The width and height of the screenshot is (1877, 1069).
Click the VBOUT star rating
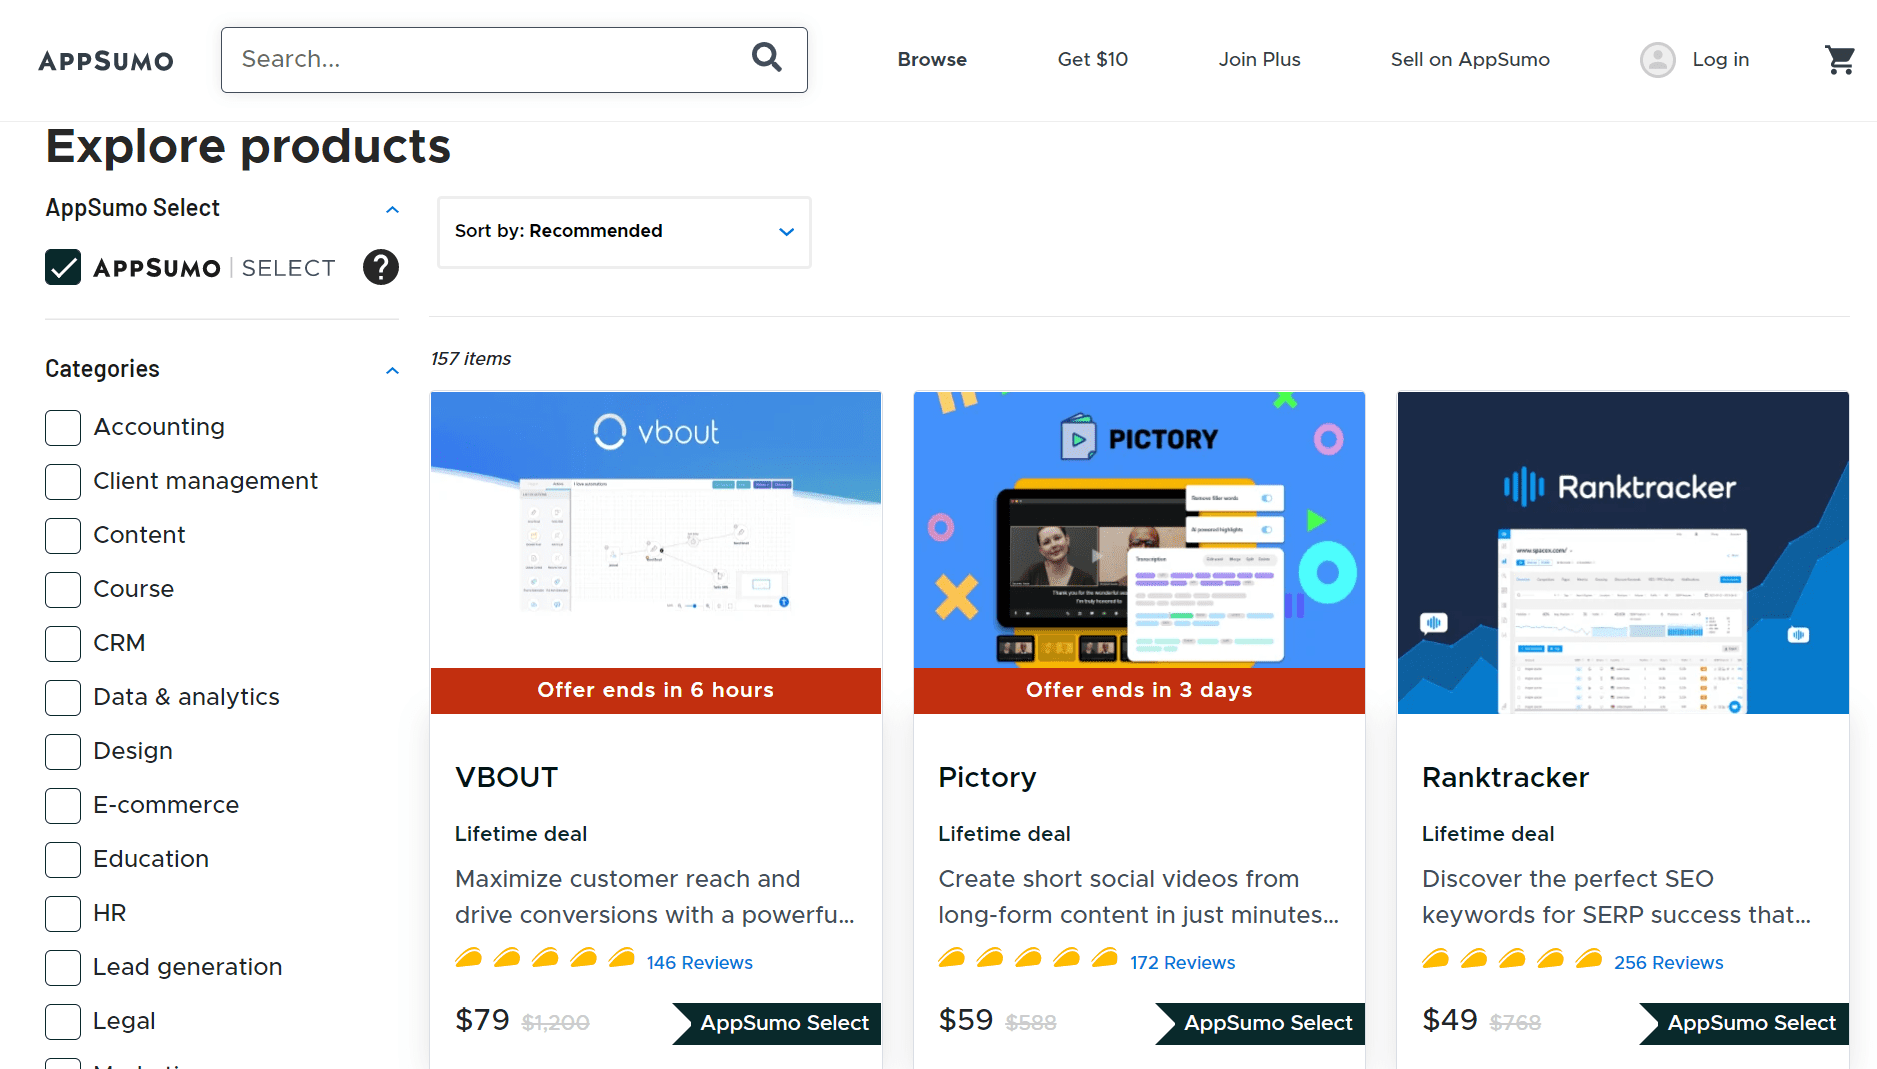point(545,958)
